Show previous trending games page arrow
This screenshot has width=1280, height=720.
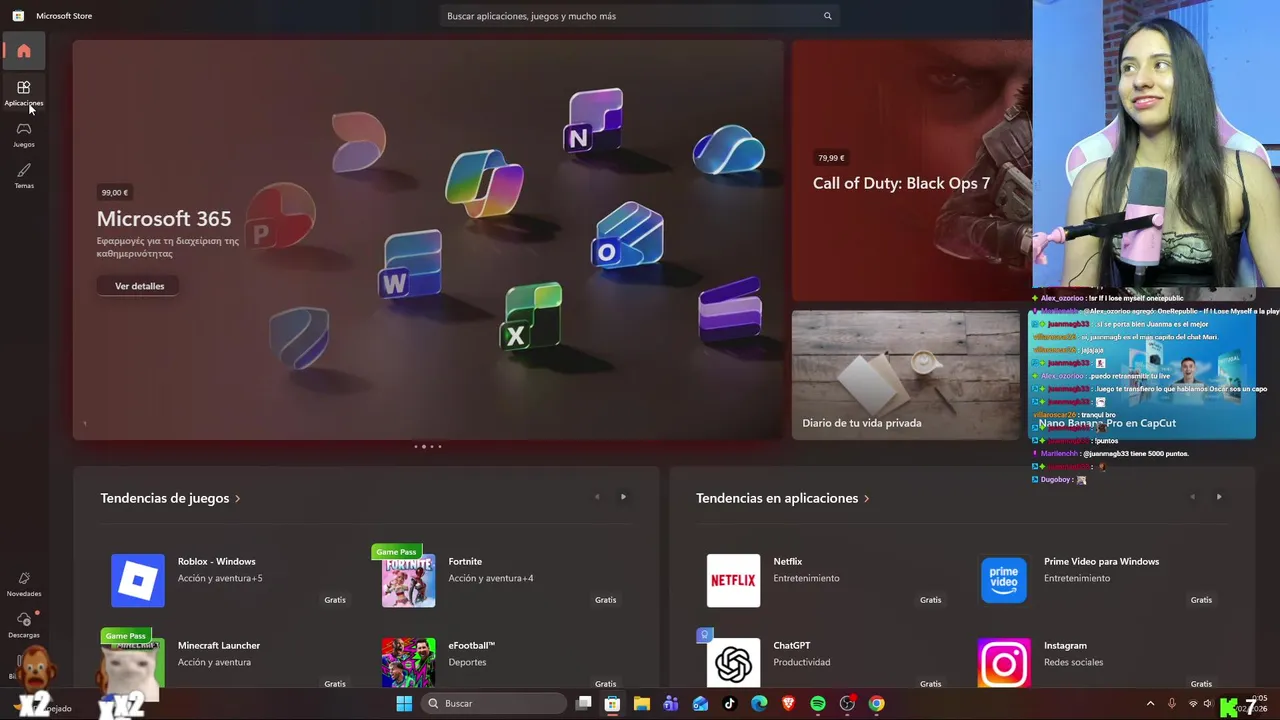pyautogui.click(x=597, y=497)
